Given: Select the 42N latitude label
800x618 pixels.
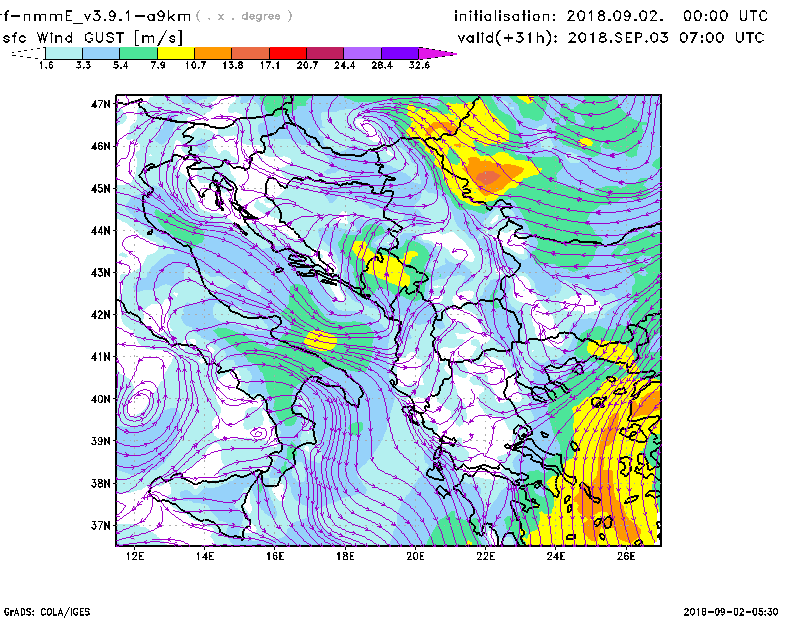Looking at the screenshot, I should 101,315.
